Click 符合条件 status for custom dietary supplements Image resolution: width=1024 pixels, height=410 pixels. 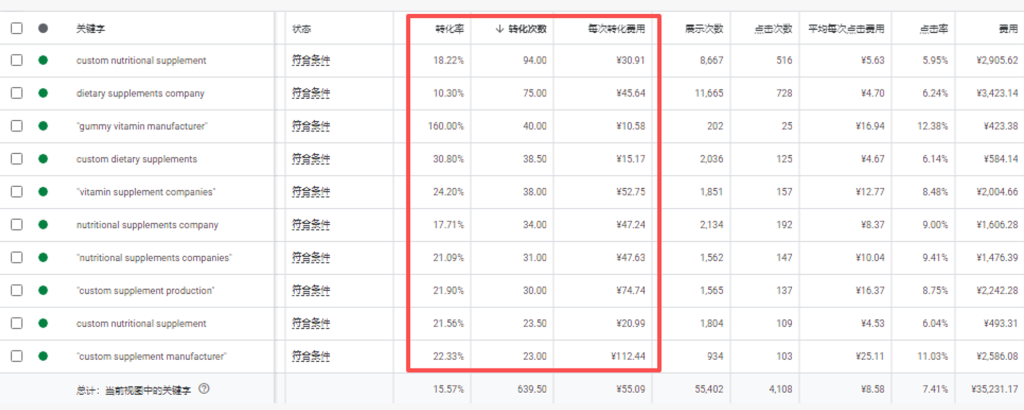[310, 159]
